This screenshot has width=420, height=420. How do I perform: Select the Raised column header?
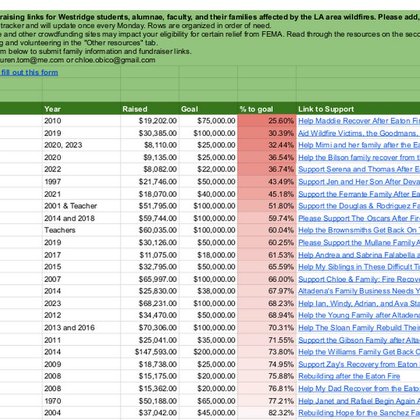coord(150,109)
